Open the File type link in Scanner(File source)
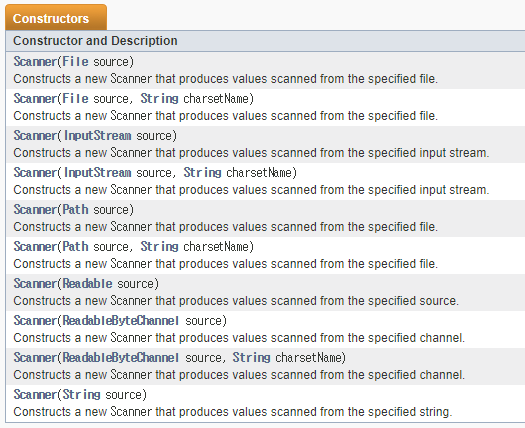Screen dimensions: 525x428 coord(75,62)
